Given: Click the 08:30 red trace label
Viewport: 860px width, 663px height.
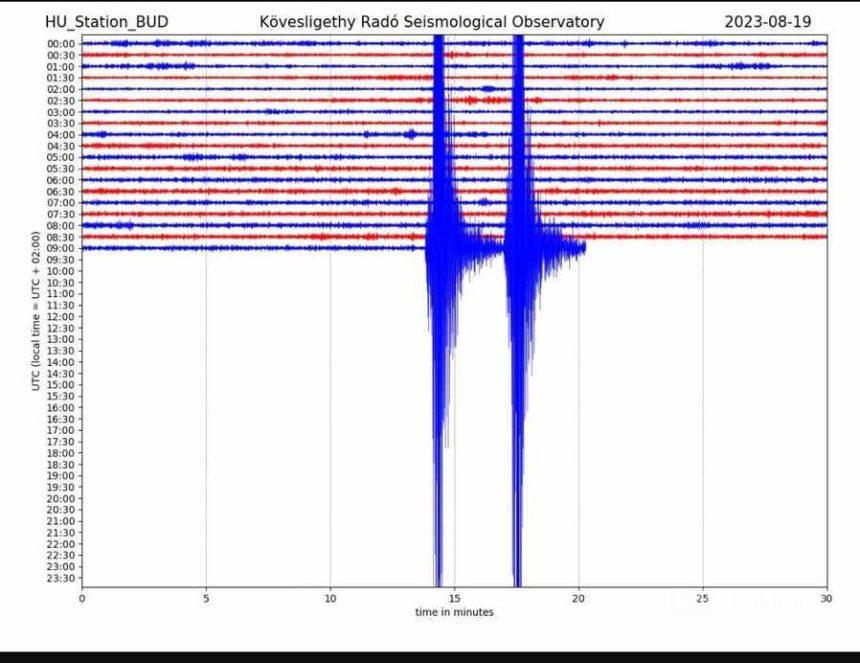Looking at the screenshot, I should click(61, 237).
